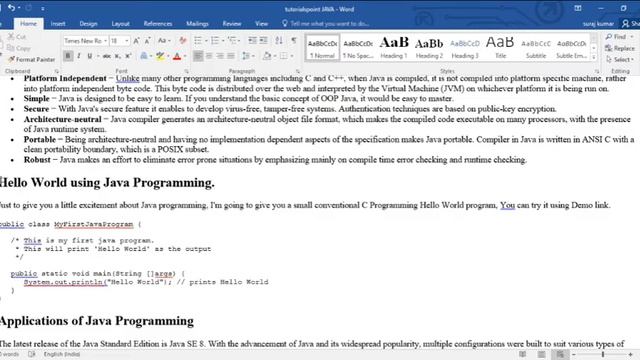Image resolution: width=640 pixels, height=360 pixels.
Task: Click Line and Paragraph Spacing icon
Action: click(x=246, y=56)
